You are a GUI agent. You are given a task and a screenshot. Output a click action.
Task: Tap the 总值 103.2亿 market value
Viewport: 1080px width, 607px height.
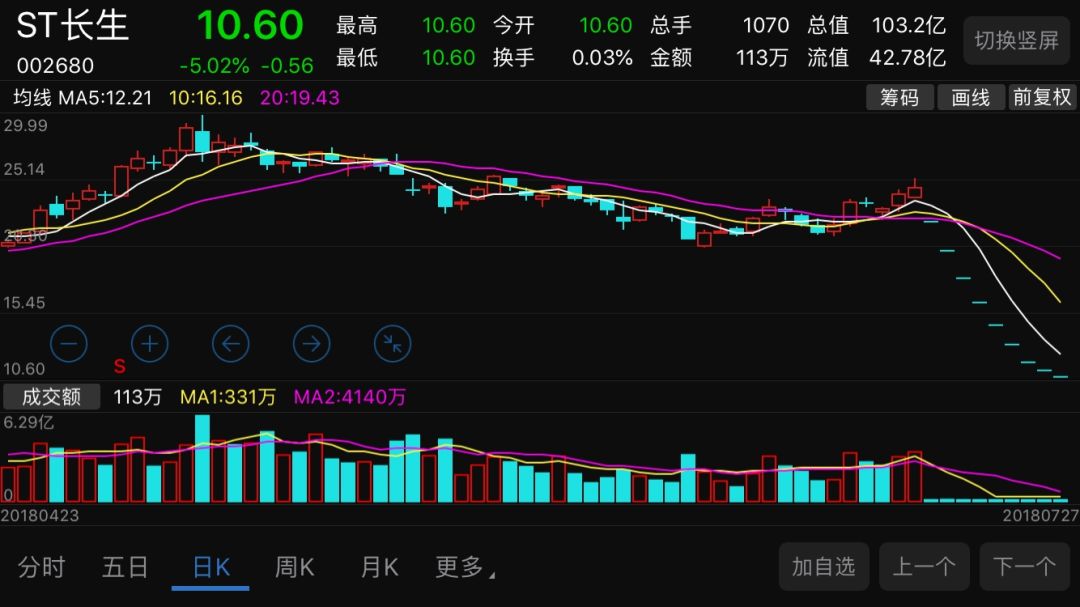click(x=876, y=25)
